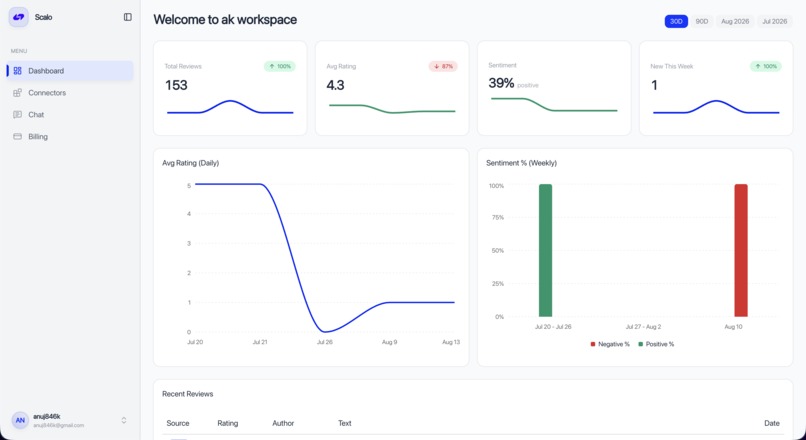Image resolution: width=806 pixels, height=440 pixels.
Task: Click the Avg Rating sparkline chart
Action: (392, 108)
